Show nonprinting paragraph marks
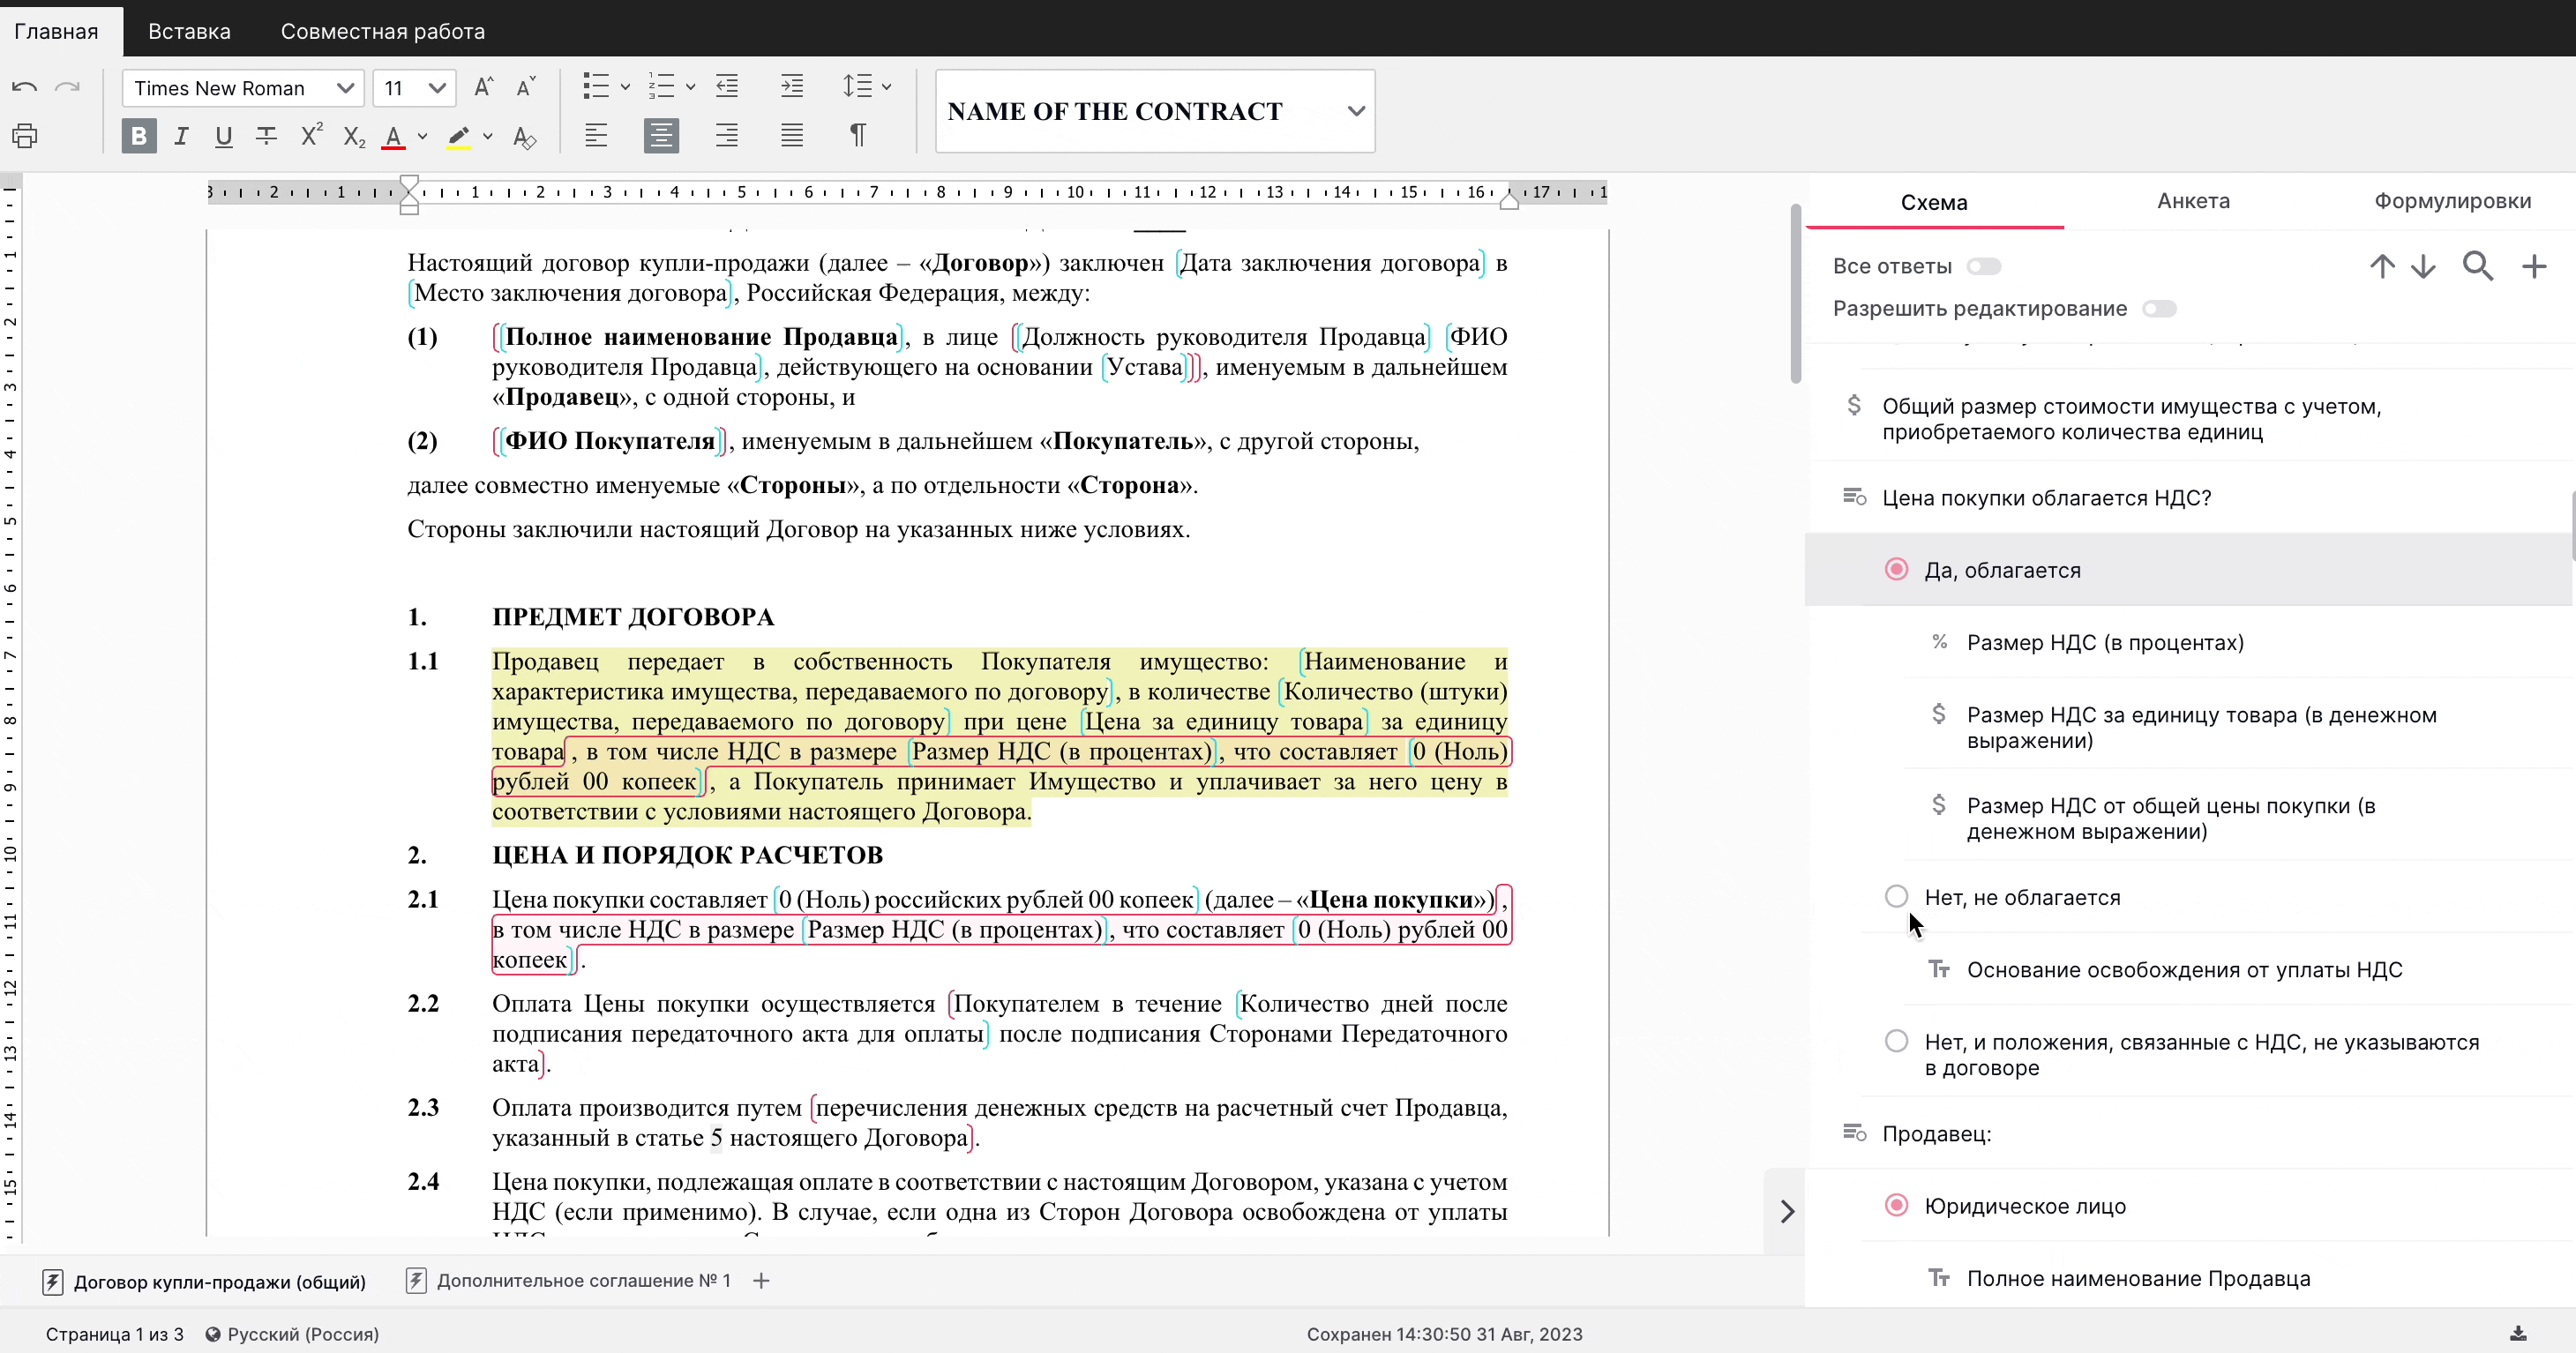The width and height of the screenshot is (2576, 1353). click(857, 135)
